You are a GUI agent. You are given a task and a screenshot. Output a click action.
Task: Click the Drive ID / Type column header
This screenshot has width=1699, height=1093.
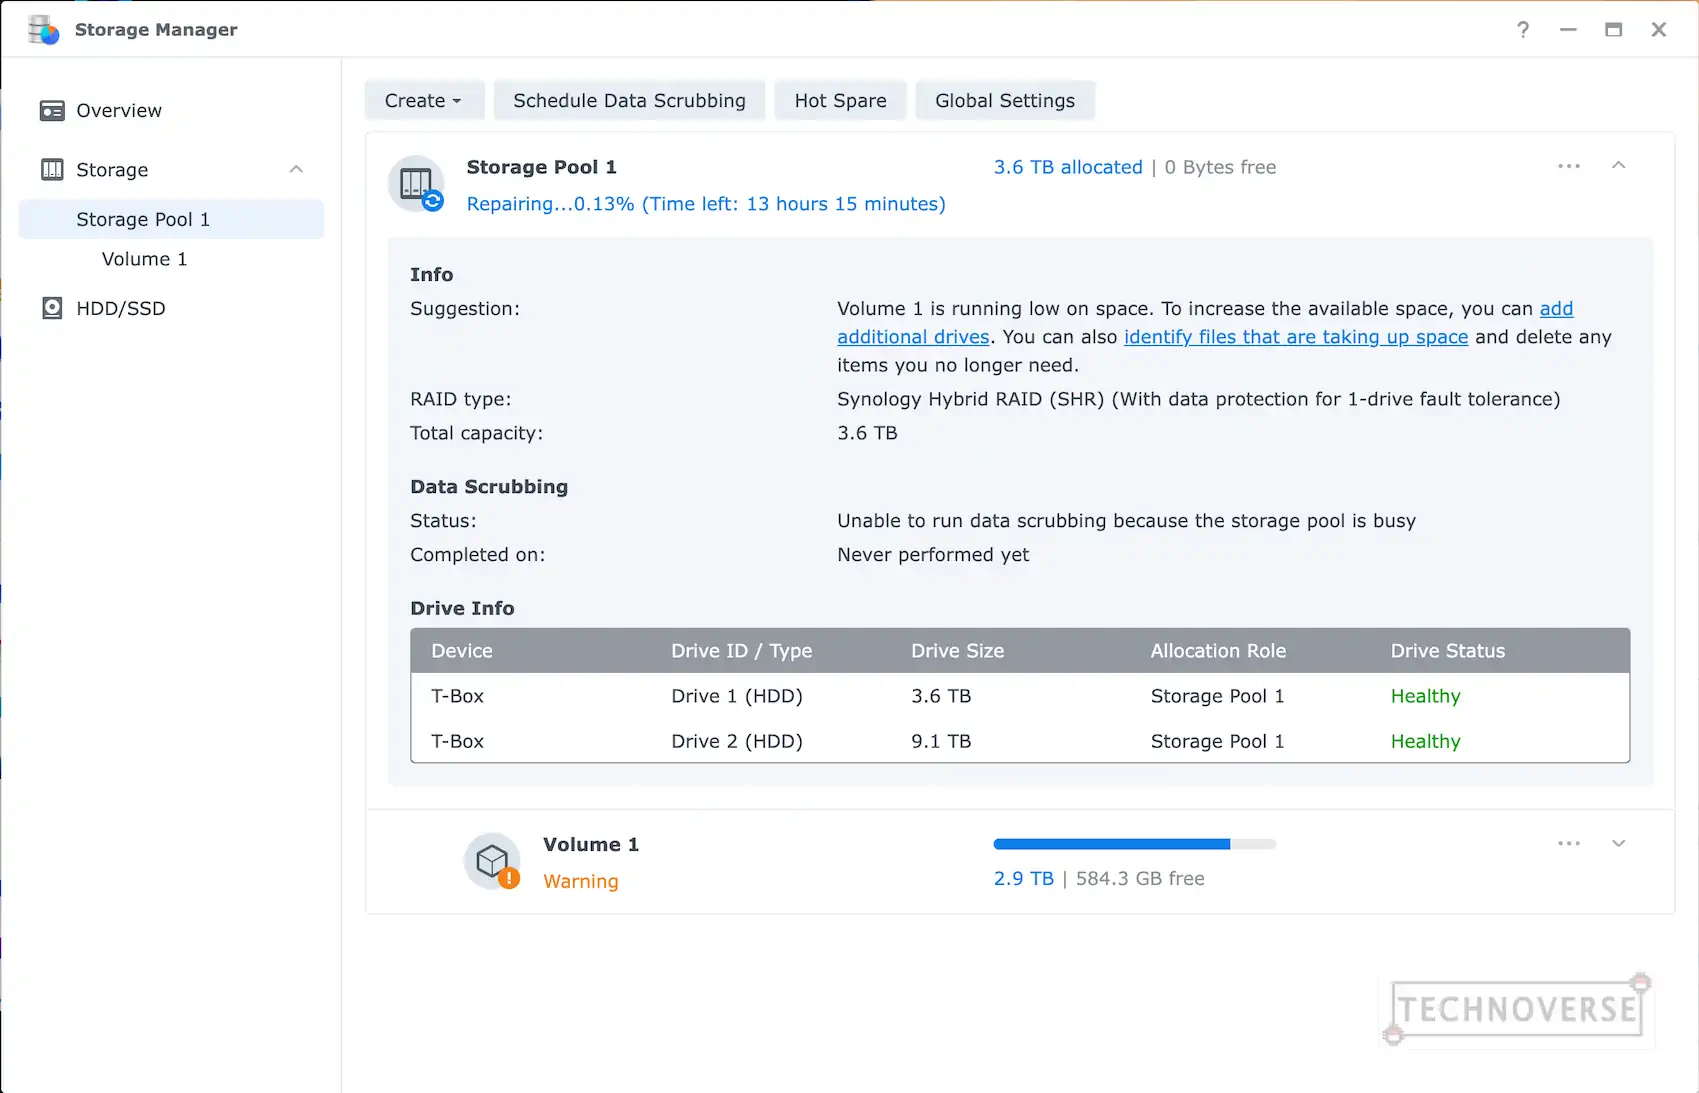pos(742,651)
